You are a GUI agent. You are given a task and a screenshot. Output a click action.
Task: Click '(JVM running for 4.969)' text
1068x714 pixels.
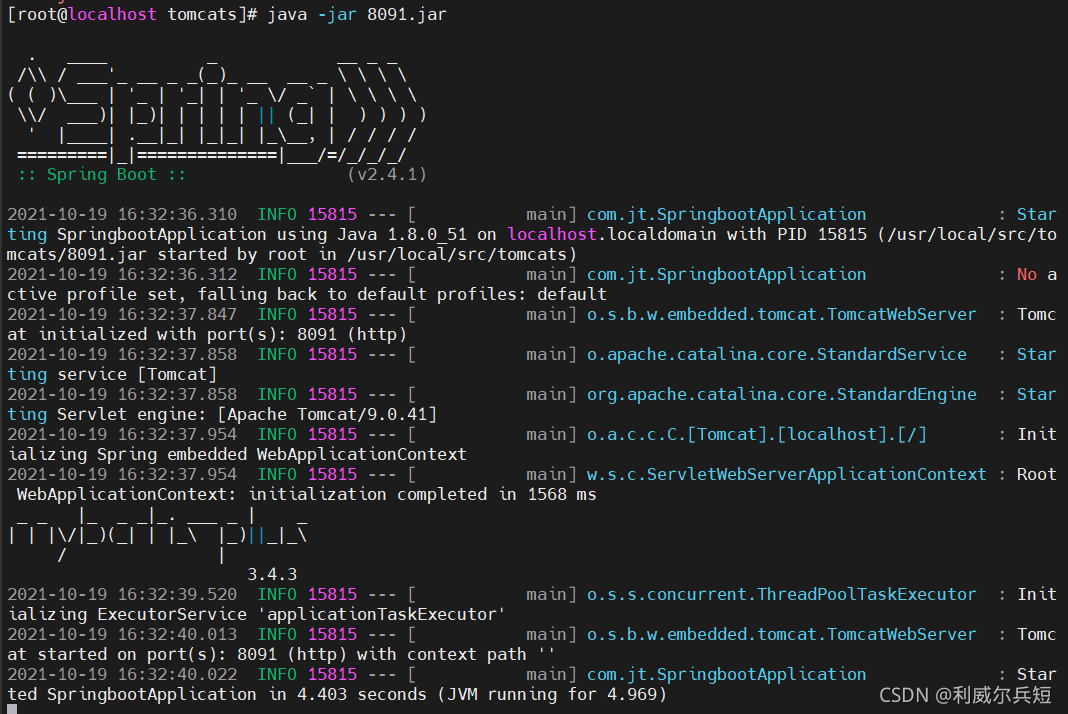(551, 694)
